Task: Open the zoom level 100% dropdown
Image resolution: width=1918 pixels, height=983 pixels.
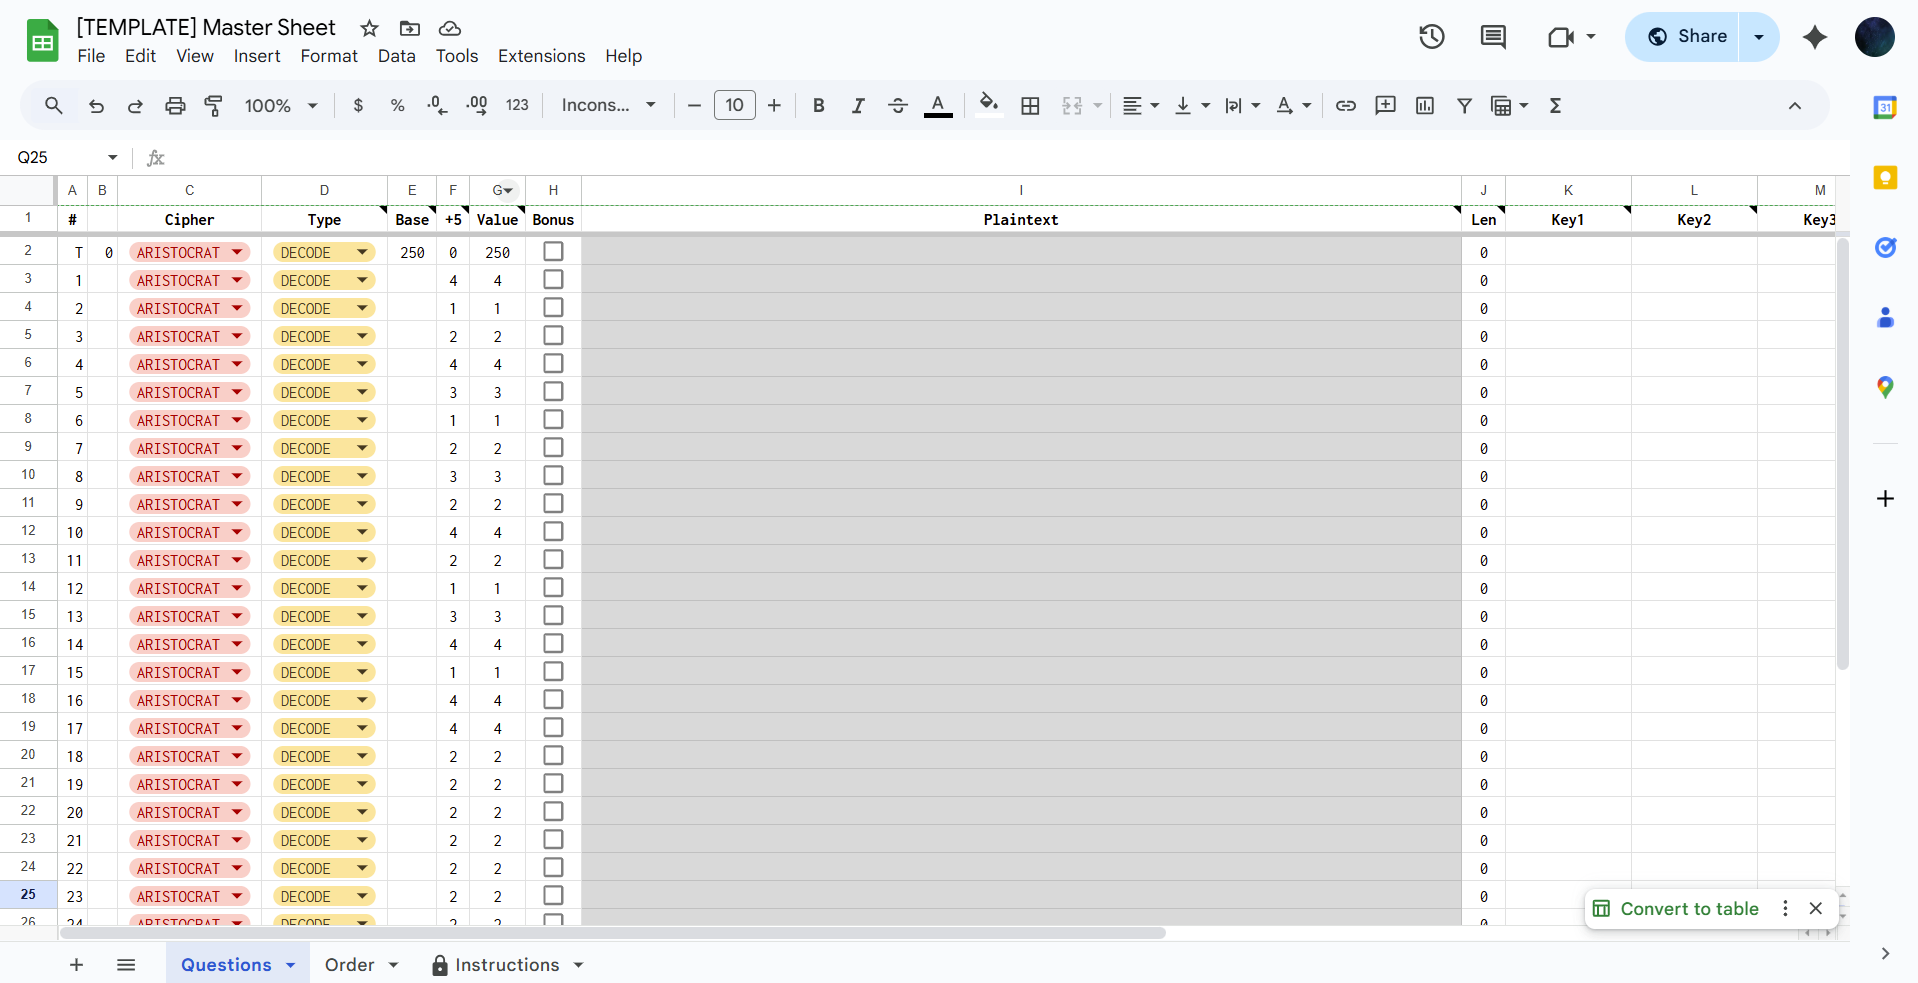Action: click(281, 105)
